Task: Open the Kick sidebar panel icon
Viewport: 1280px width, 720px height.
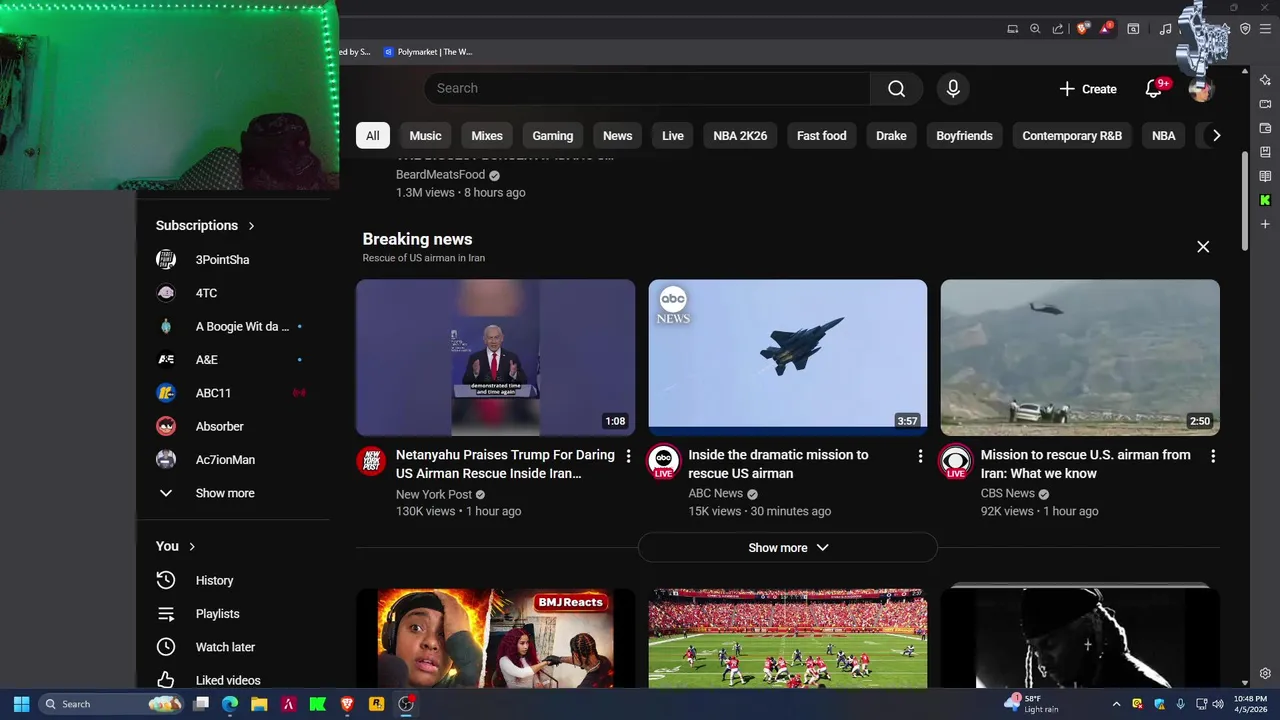Action: pos(1265,200)
